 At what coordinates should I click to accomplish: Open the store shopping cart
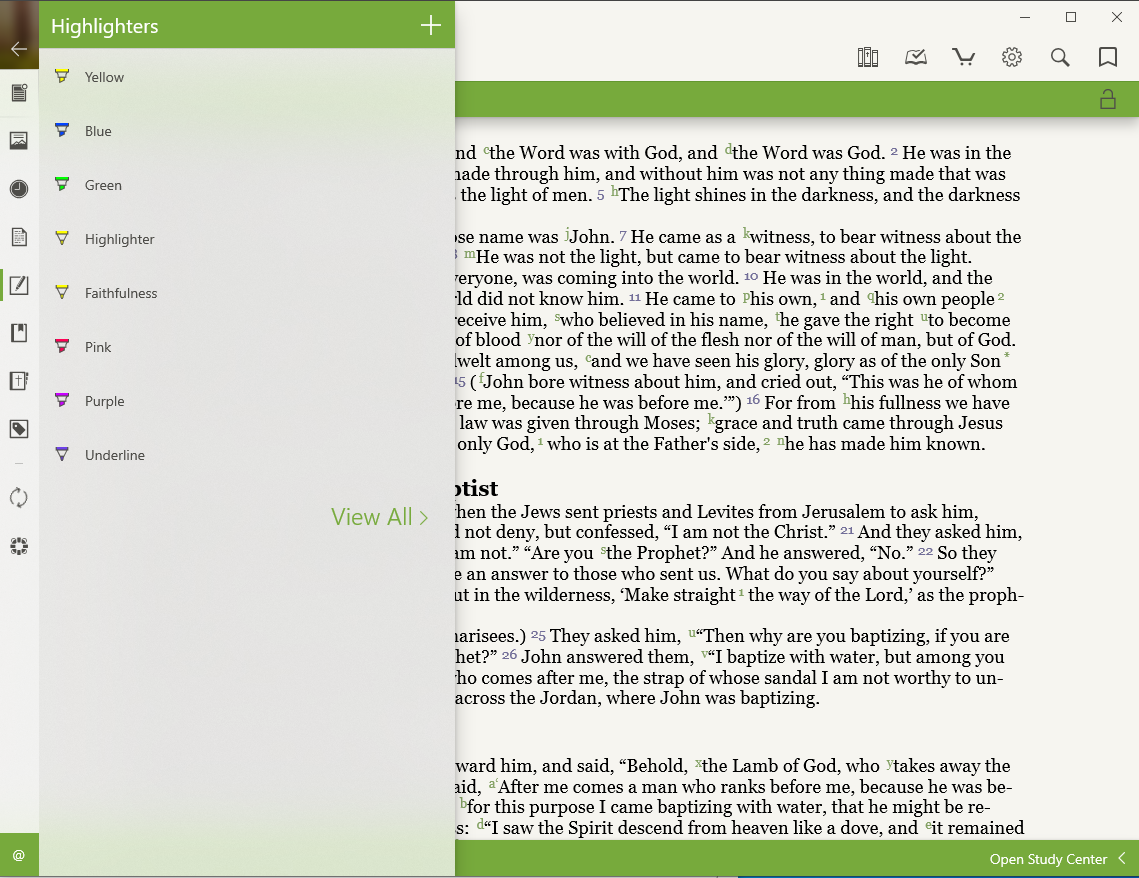coord(964,57)
